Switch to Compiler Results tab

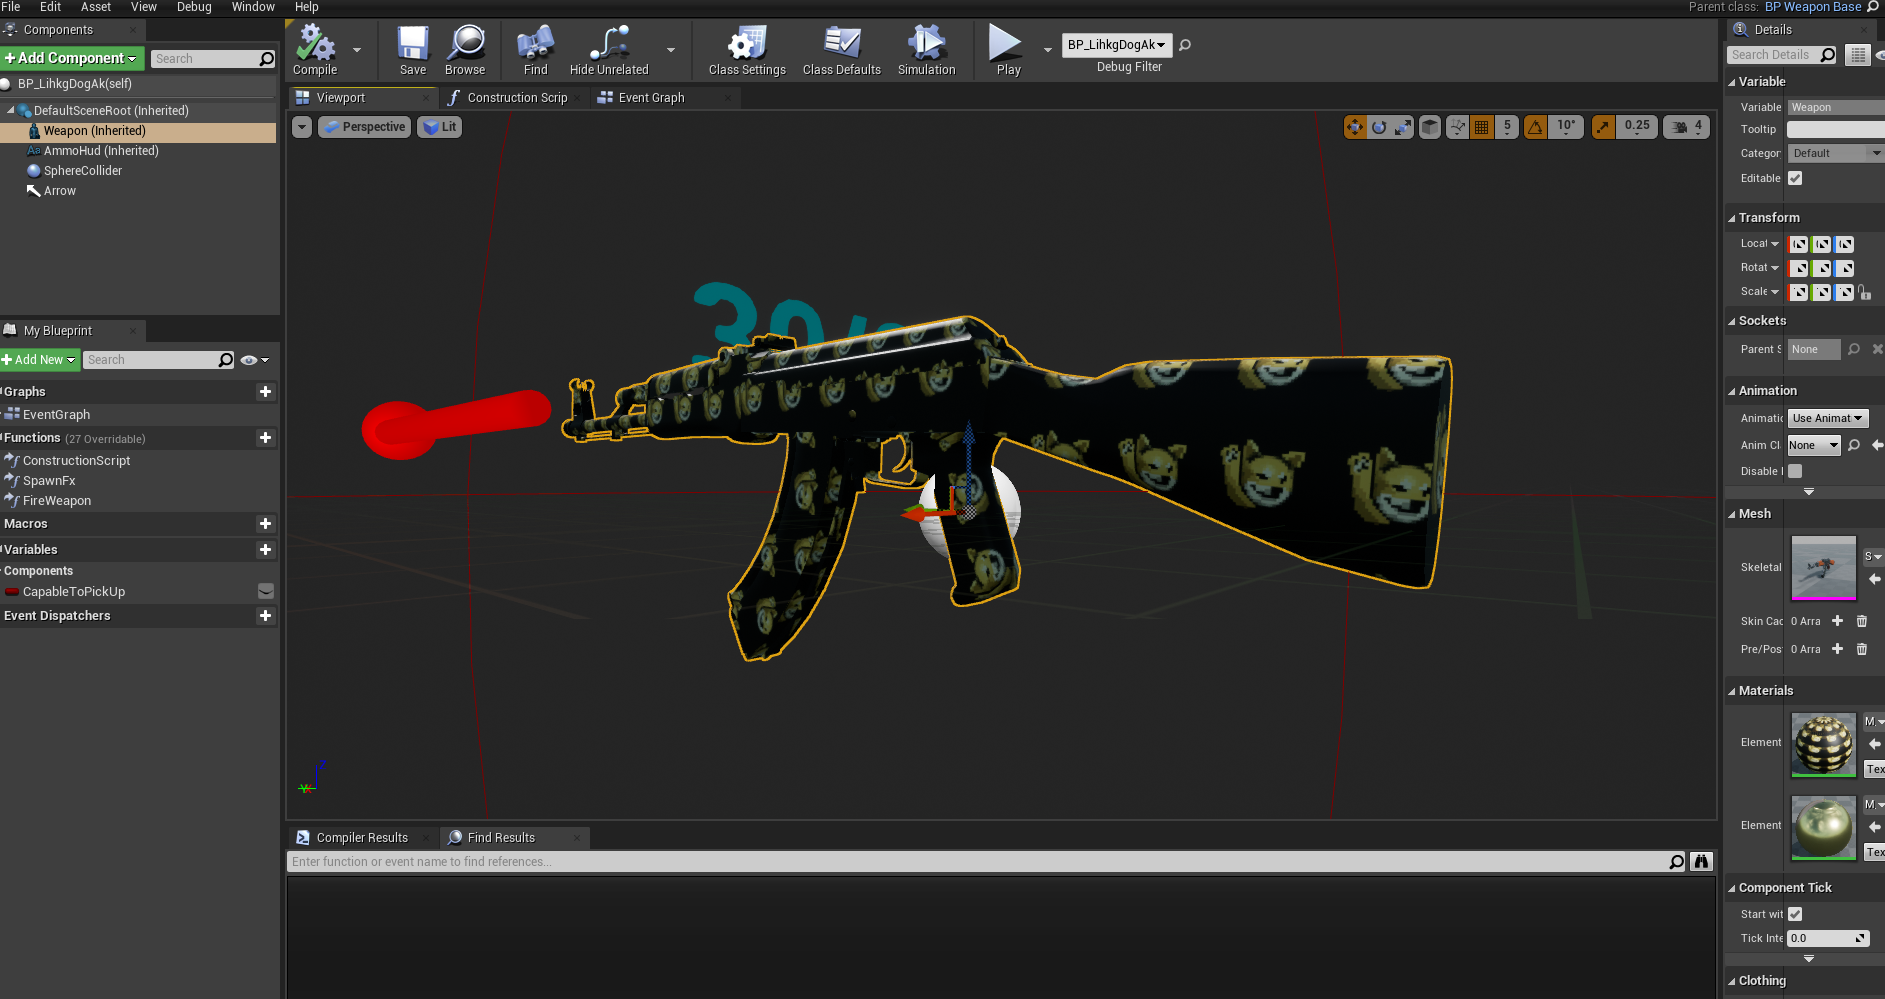pos(362,838)
